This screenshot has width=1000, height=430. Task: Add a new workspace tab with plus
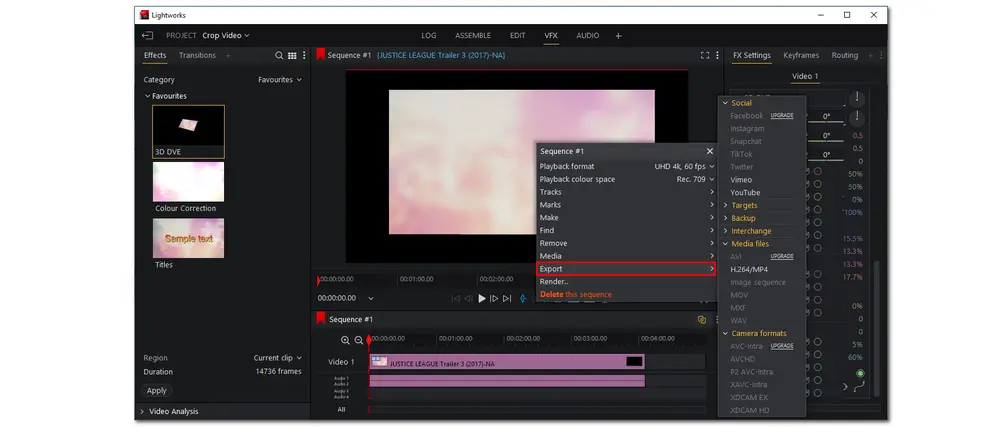click(x=618, y=36)
